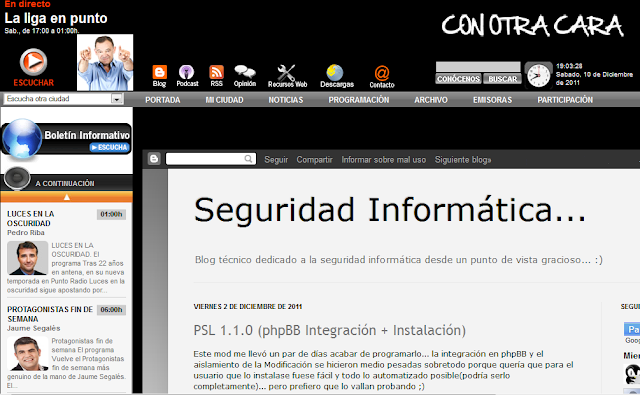Click the Pedro Riba name text

(x=26, y=233)
